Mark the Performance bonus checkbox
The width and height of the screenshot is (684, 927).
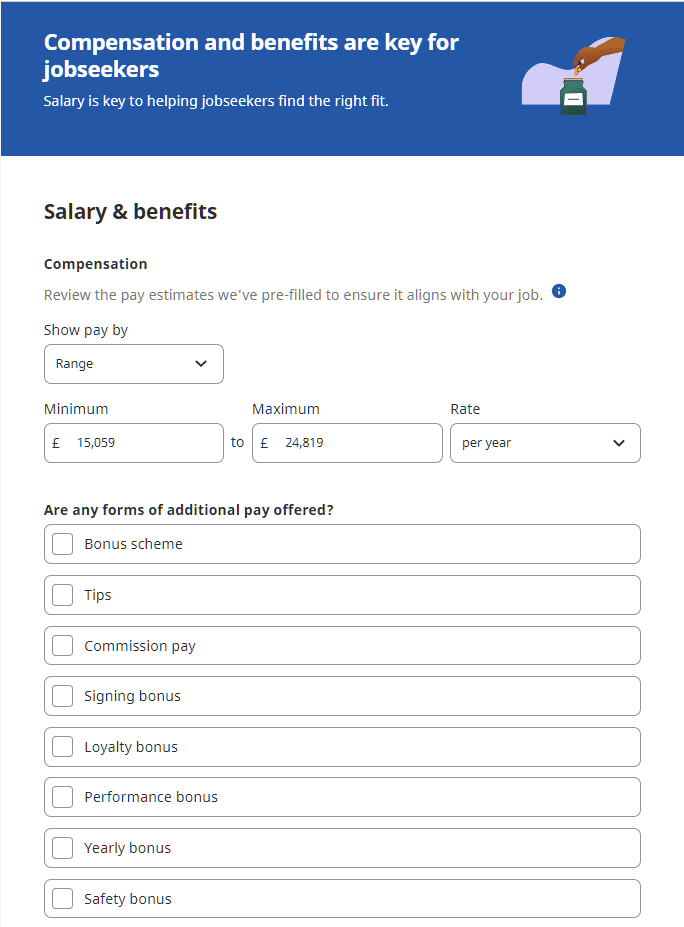pos(63,797)
